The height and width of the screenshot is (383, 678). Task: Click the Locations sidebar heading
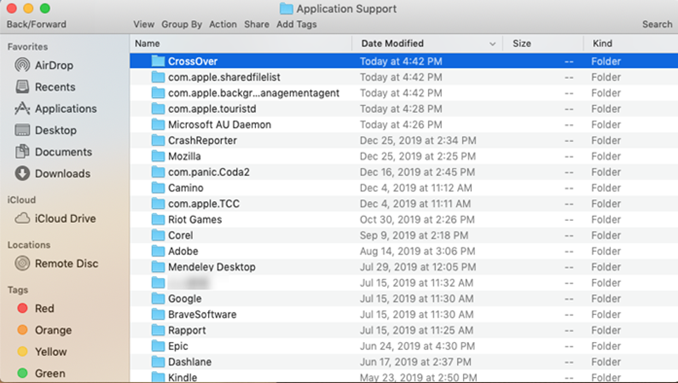pos(29,245)
